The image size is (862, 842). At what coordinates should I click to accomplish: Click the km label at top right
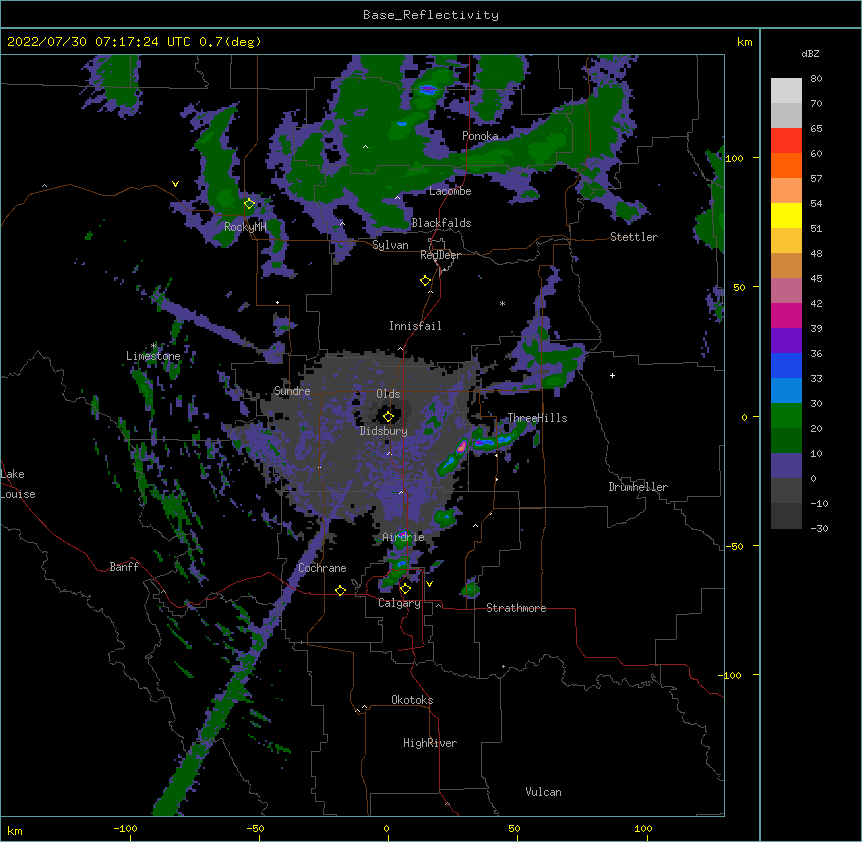pos(744,42)
